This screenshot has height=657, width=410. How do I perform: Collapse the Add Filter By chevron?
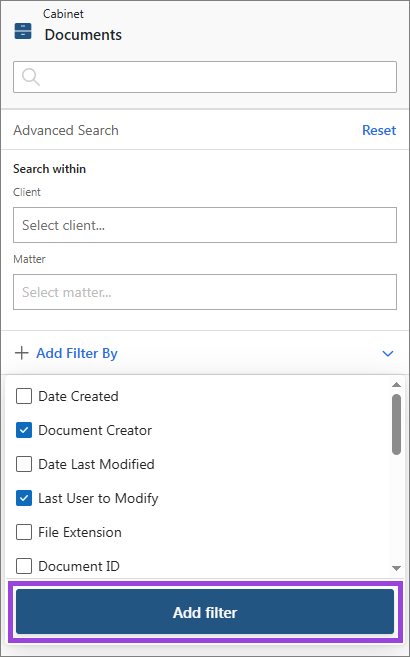pos(388,354)
